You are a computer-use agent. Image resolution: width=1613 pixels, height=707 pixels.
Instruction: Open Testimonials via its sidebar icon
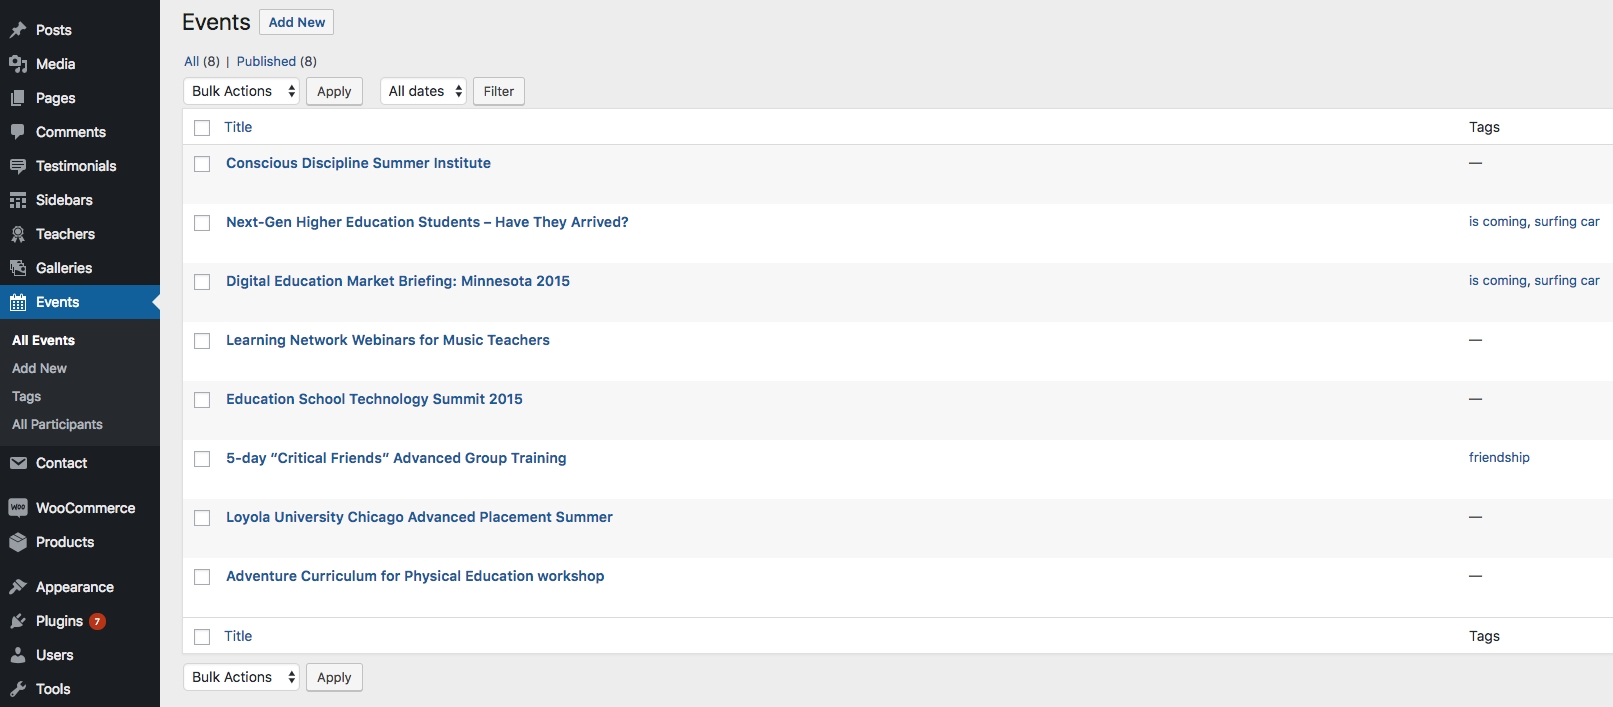tap(18, 166)
